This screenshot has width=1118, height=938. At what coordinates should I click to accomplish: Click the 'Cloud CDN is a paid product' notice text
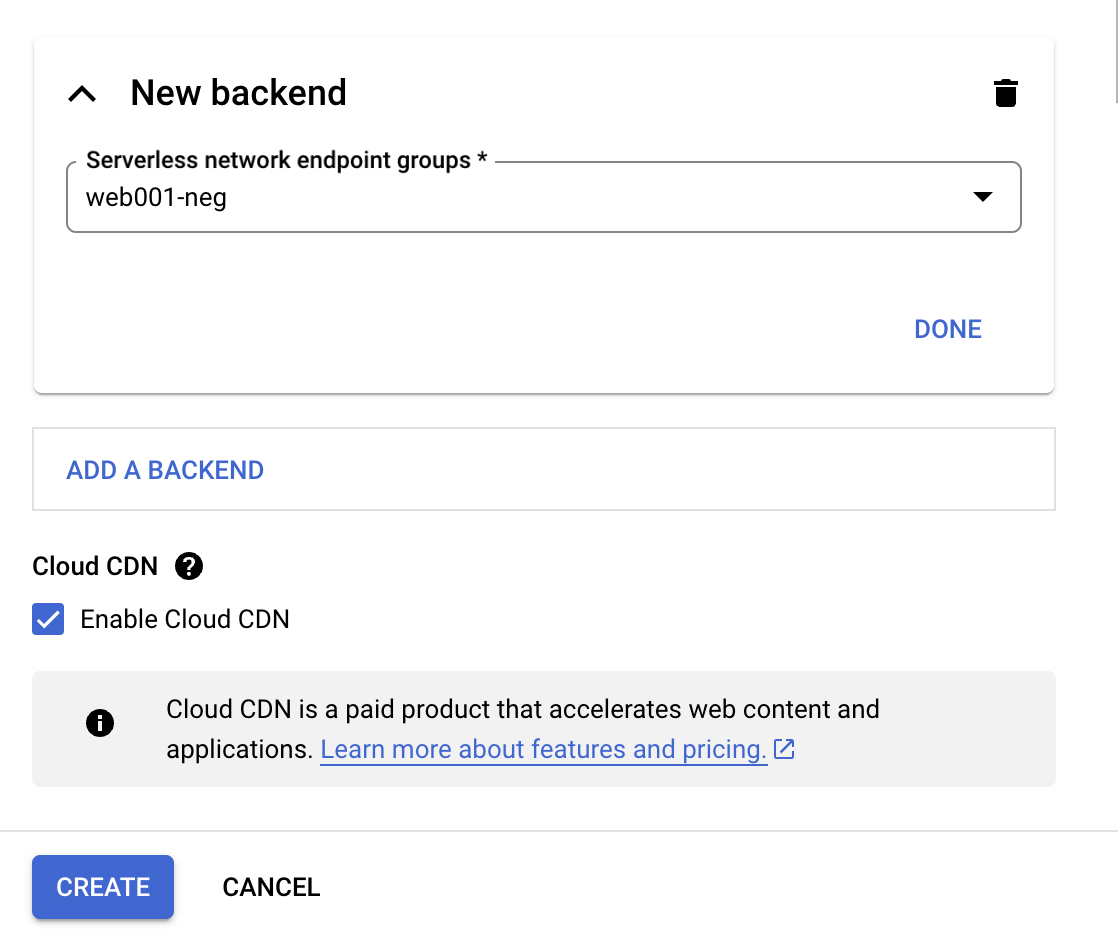click(x=522, y=710)
